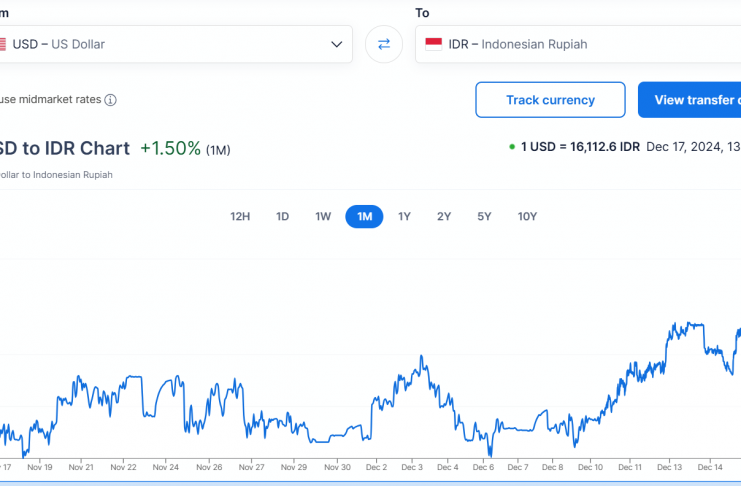Choose the 2Y chart period
The image size is (741, 486).
pos(444,217)
